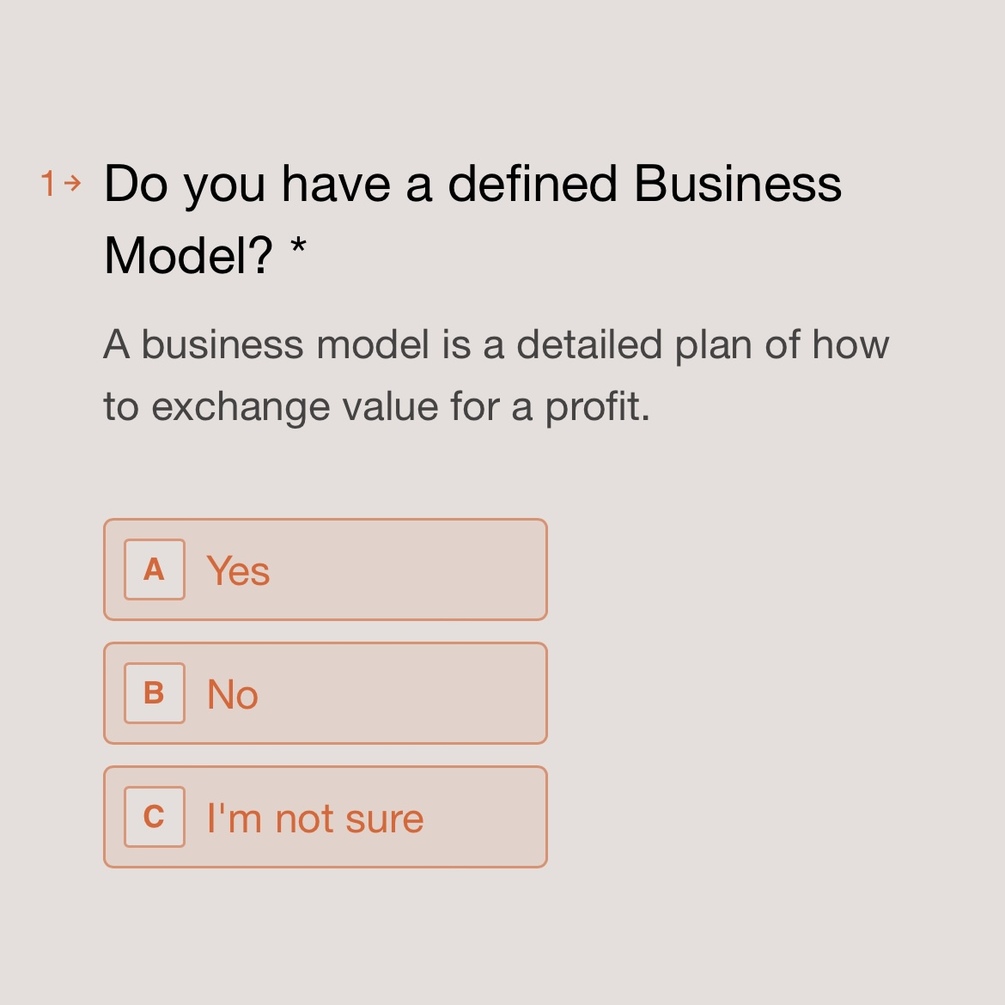
Task: Click 'to exchange value for a profit' line
Action: [x=376, y=407]
